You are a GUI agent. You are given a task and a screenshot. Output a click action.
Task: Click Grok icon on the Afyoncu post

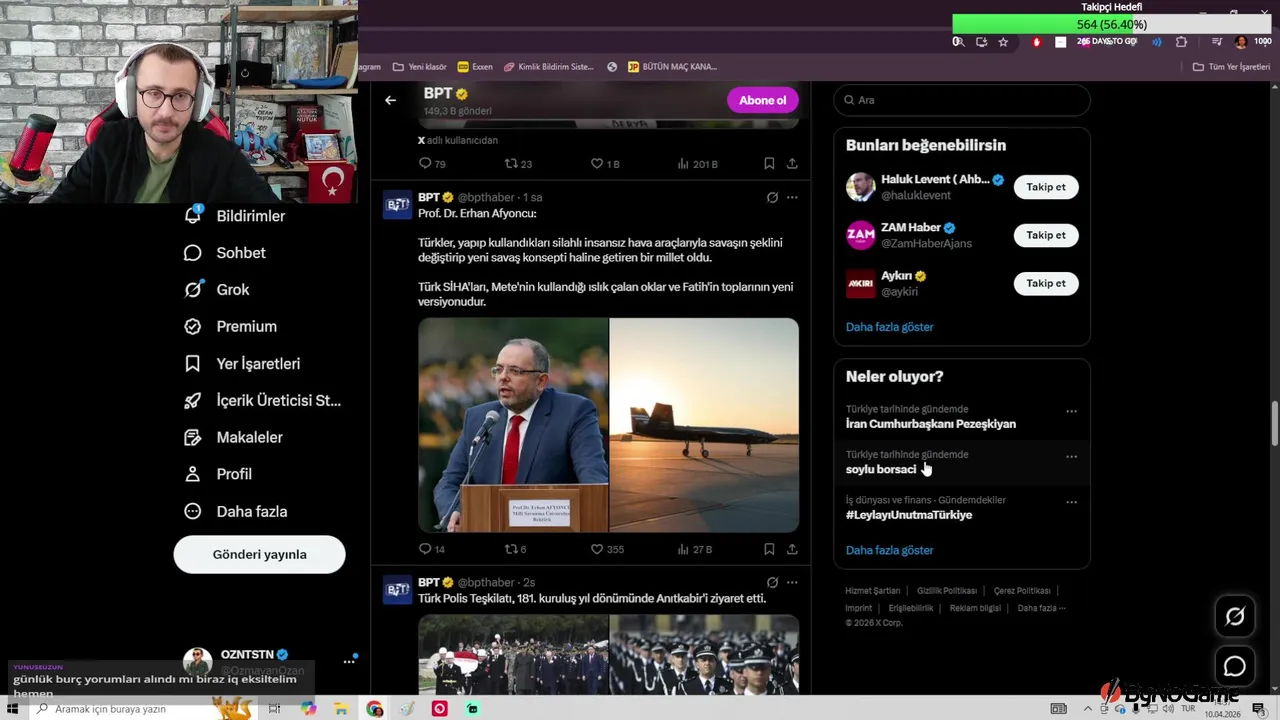tap(772, 197)
